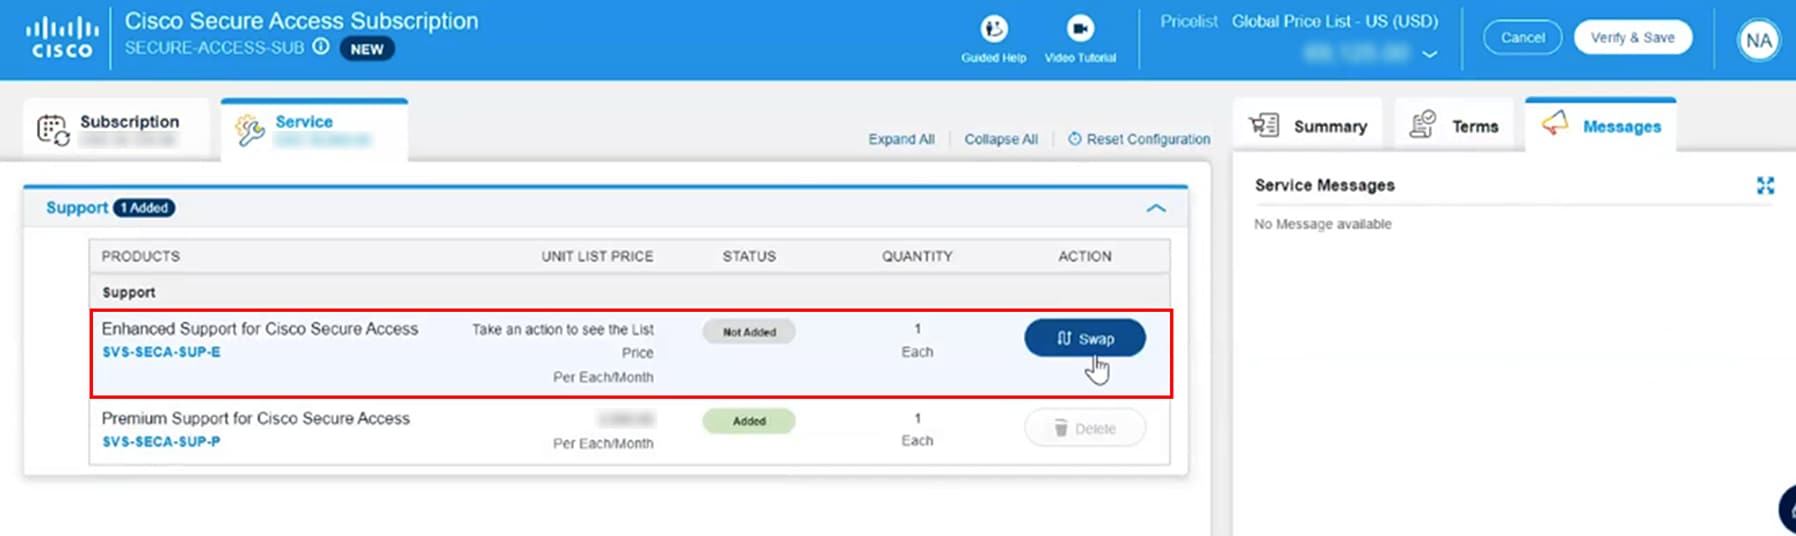Click the ACTION column header
The width and height of the screenshot is (1796, 536).
1085,256
